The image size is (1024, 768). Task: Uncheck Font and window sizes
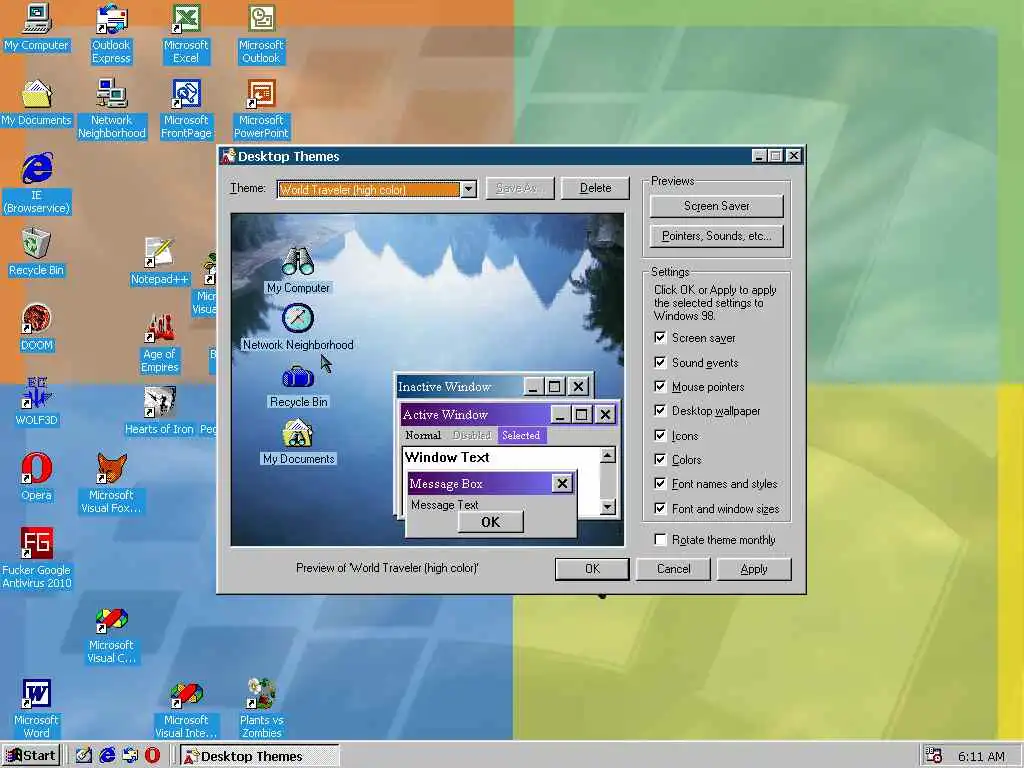660,508
